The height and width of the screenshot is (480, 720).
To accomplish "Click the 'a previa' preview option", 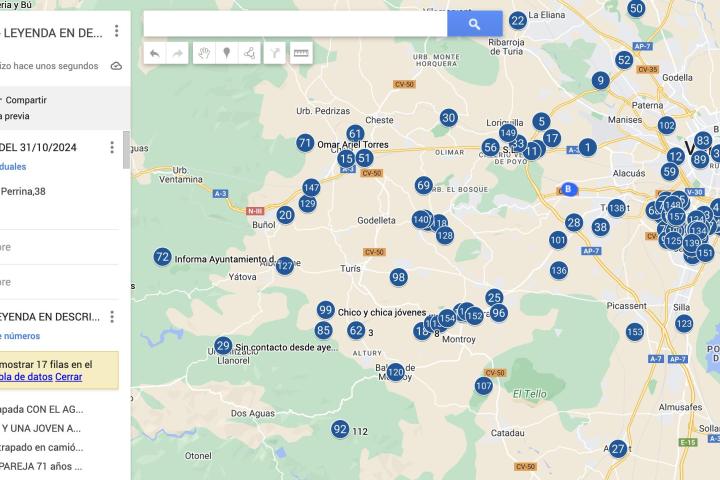I will pyautogui.click(x=15, y=116).
